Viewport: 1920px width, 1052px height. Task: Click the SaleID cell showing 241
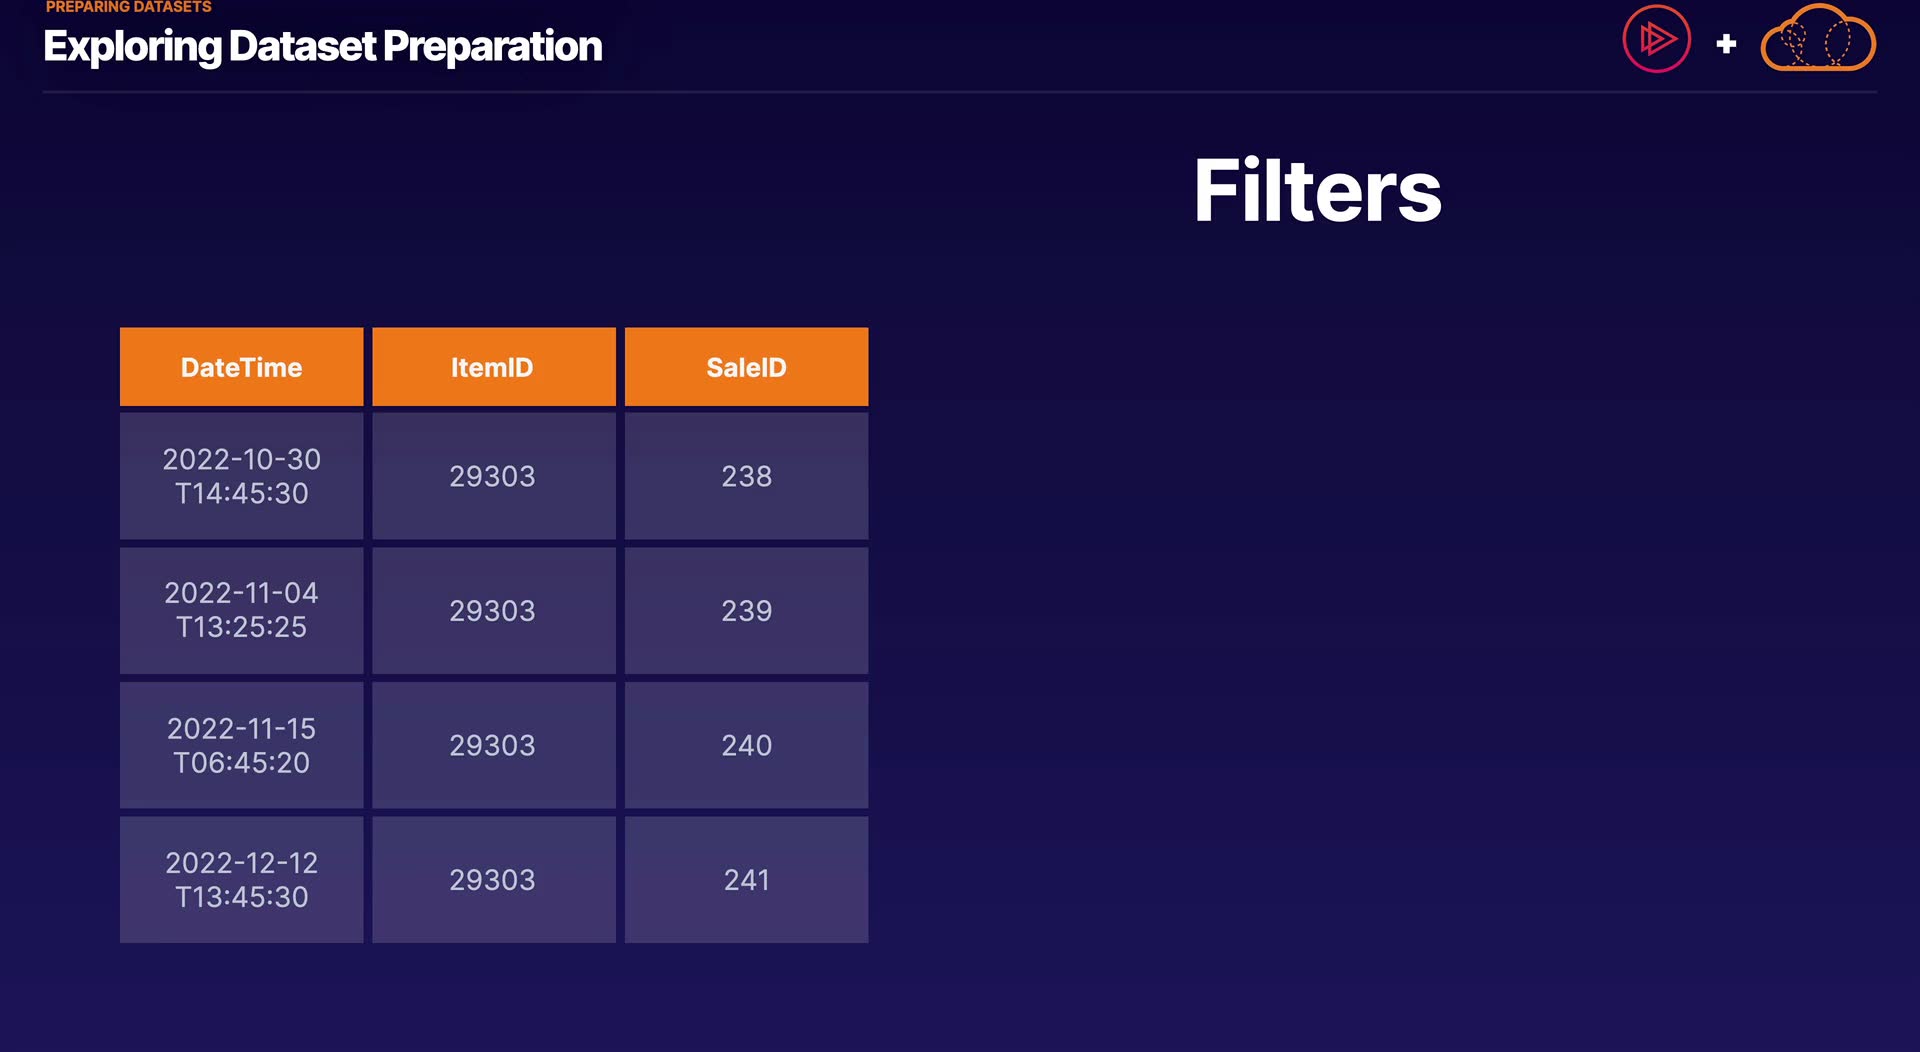tap(746, 880)
